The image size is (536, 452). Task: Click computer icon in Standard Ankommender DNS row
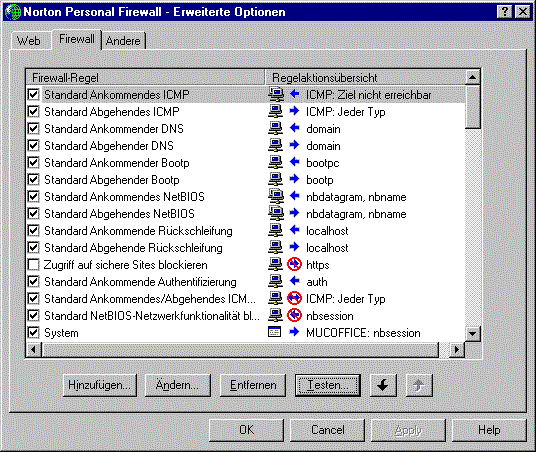275,128
